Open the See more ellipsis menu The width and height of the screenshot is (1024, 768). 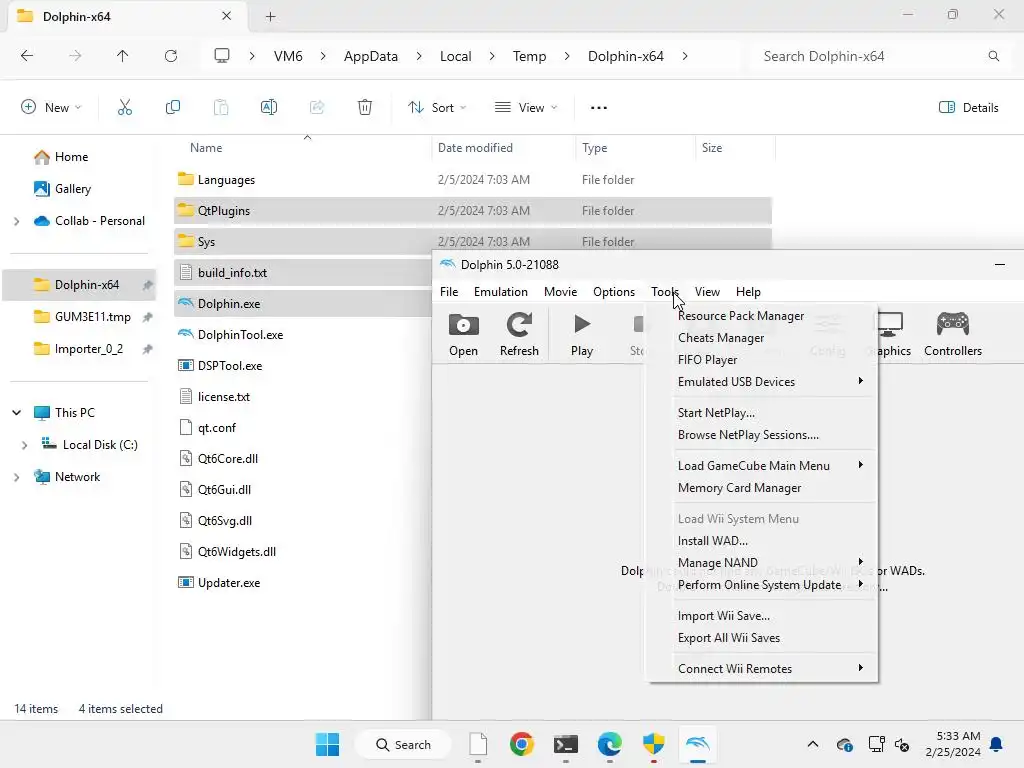[x=599, y=107]
